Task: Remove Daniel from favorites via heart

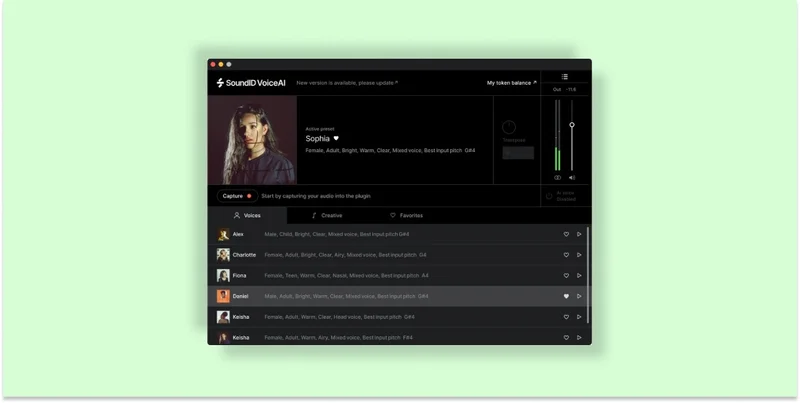Action: (566, 296)
